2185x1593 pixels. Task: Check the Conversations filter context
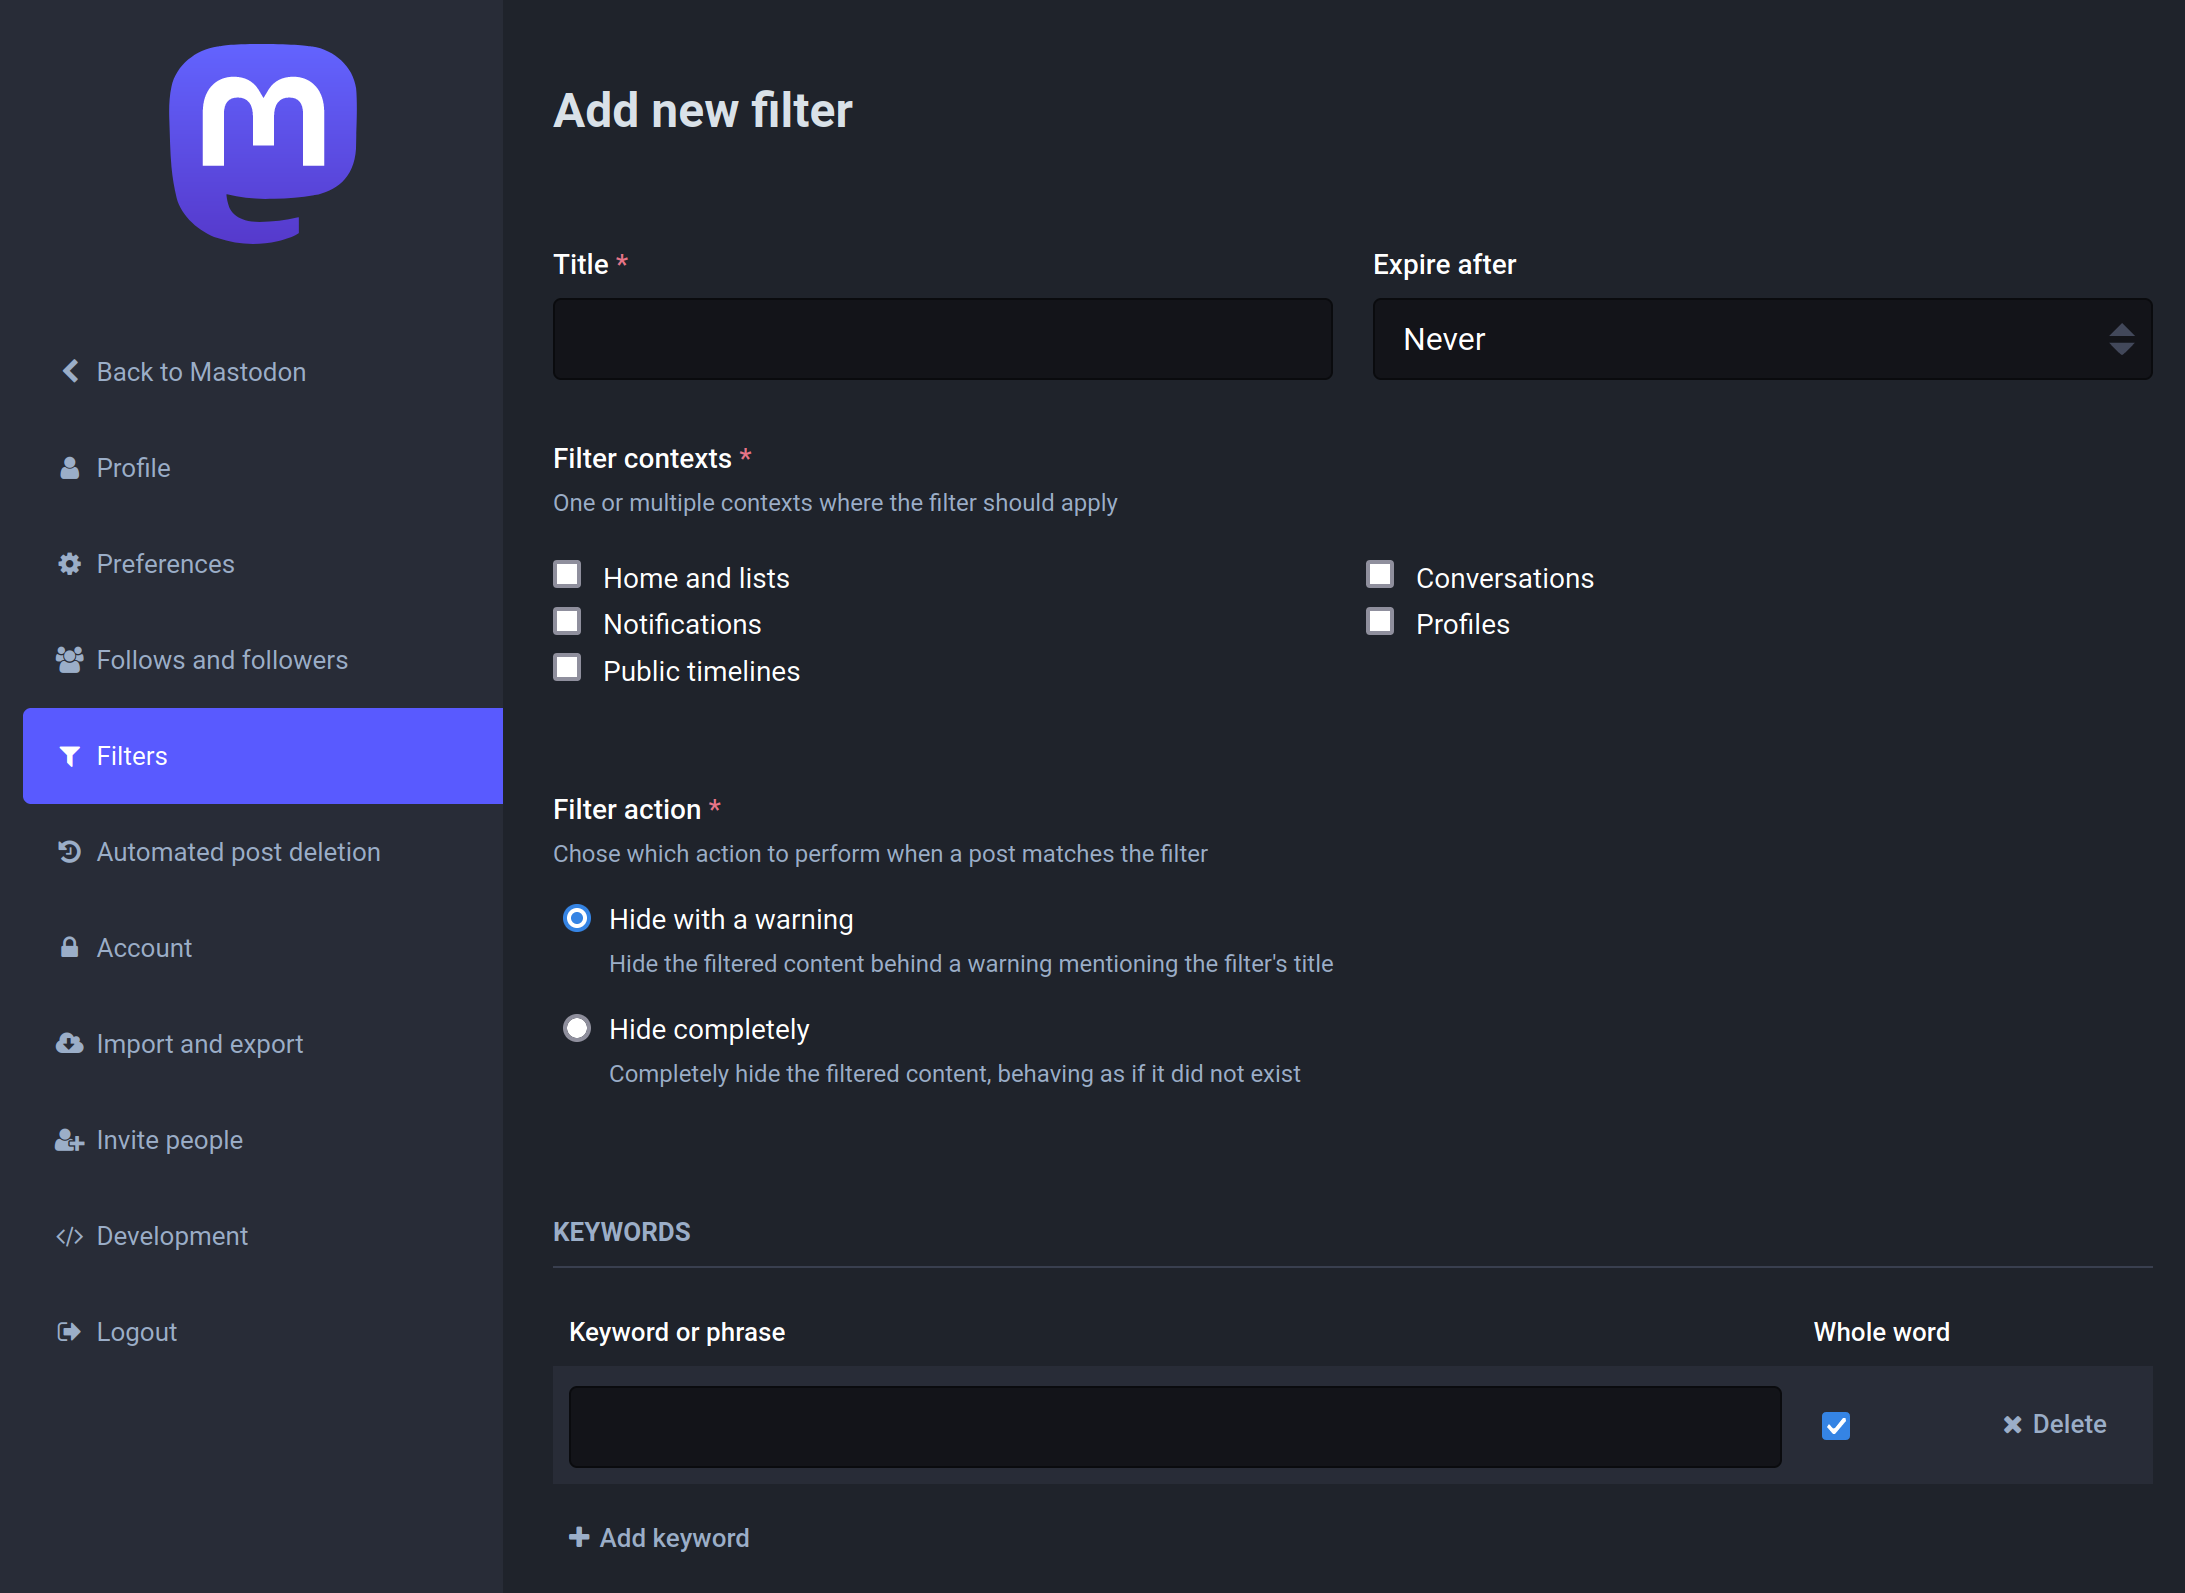1380,573
